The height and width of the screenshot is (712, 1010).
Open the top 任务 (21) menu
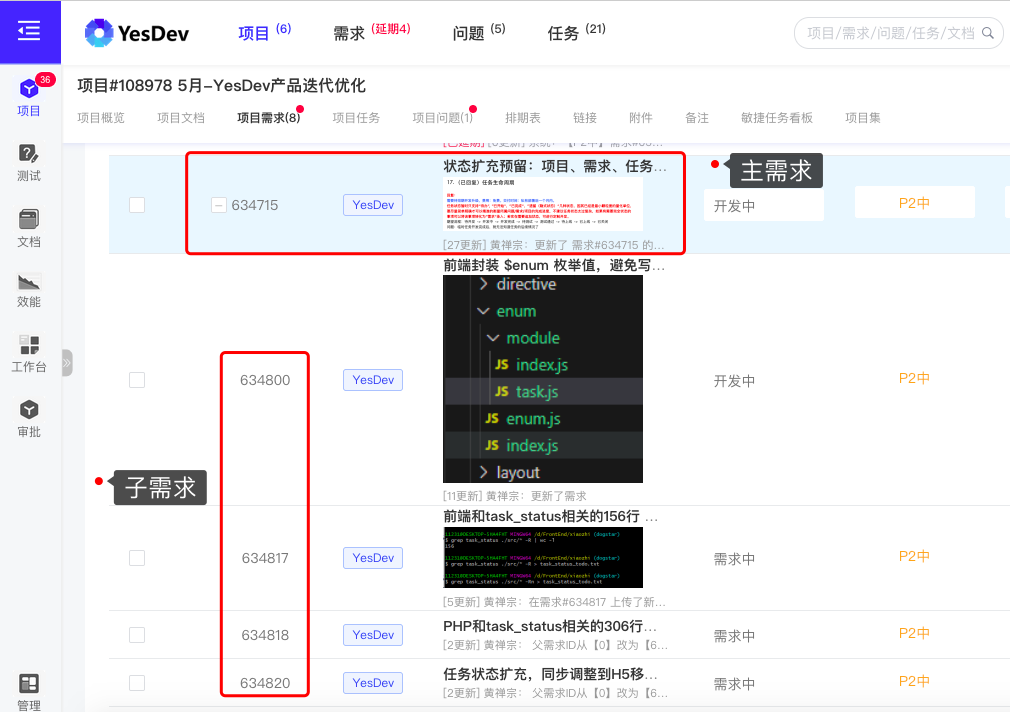tap(576, 32)
